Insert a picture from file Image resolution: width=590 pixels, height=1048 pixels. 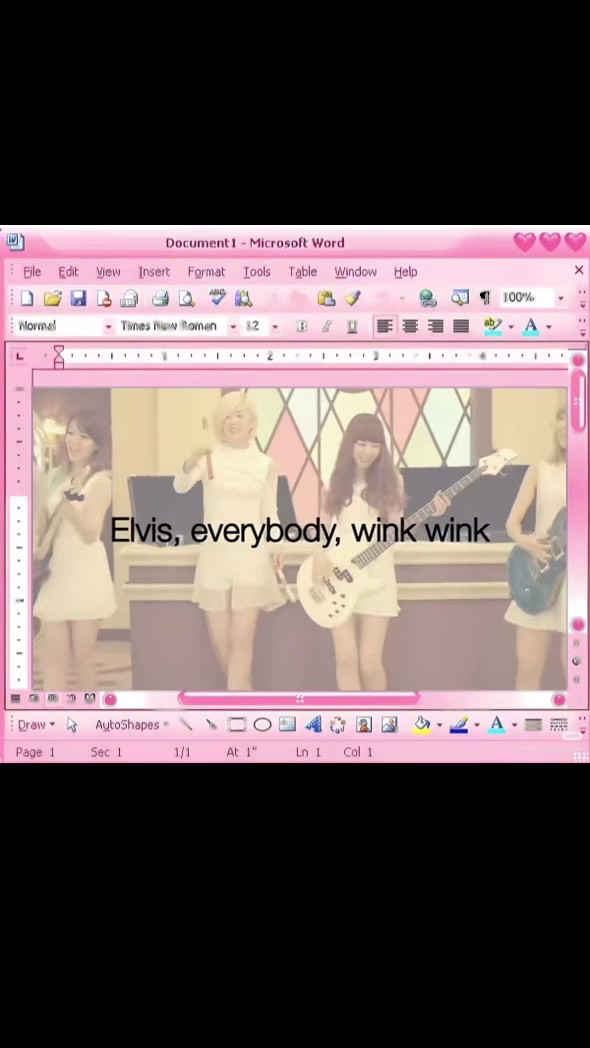point(389,725)
